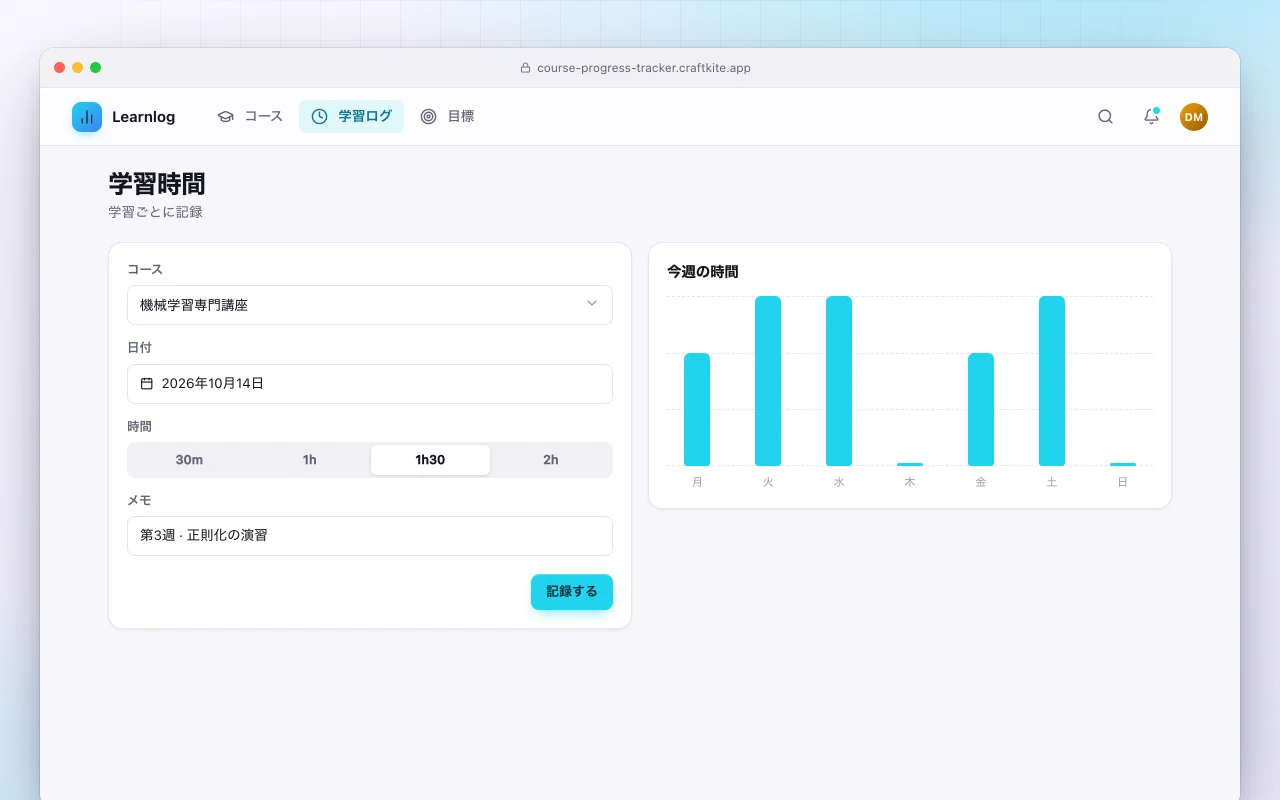Image resolution: width=1280 pixels, height=800 pixels.
Task: Choose the 1h30 duration segment
Action: tap(430, 460)
